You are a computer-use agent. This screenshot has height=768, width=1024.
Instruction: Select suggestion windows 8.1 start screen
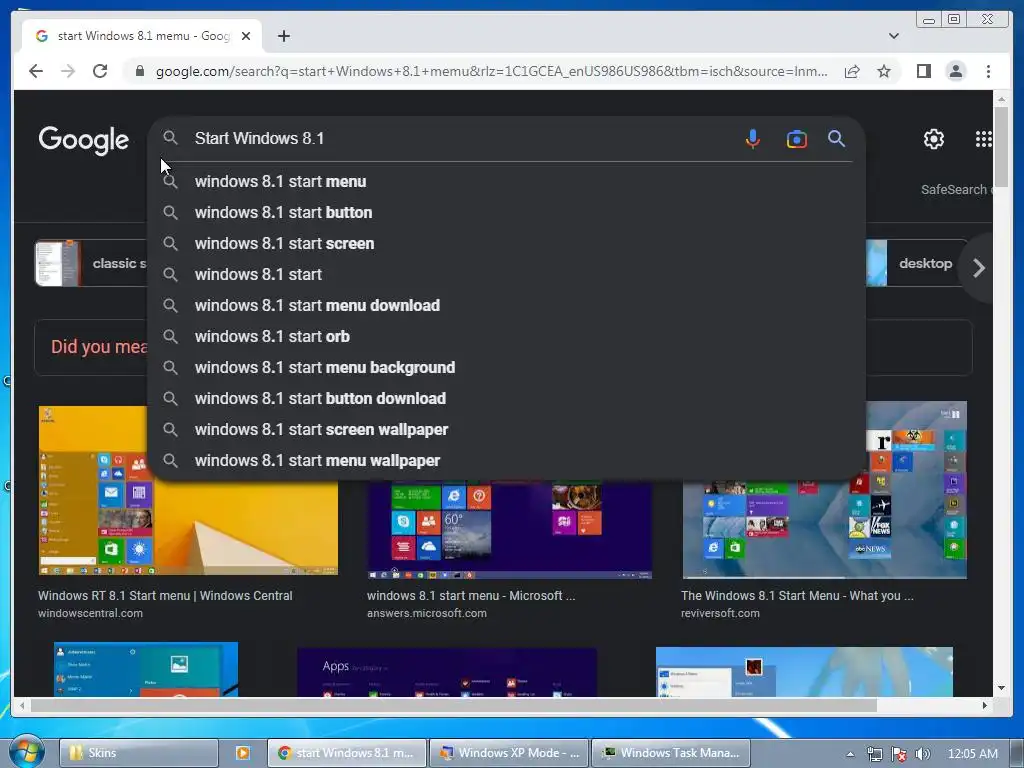coord(507,244)
